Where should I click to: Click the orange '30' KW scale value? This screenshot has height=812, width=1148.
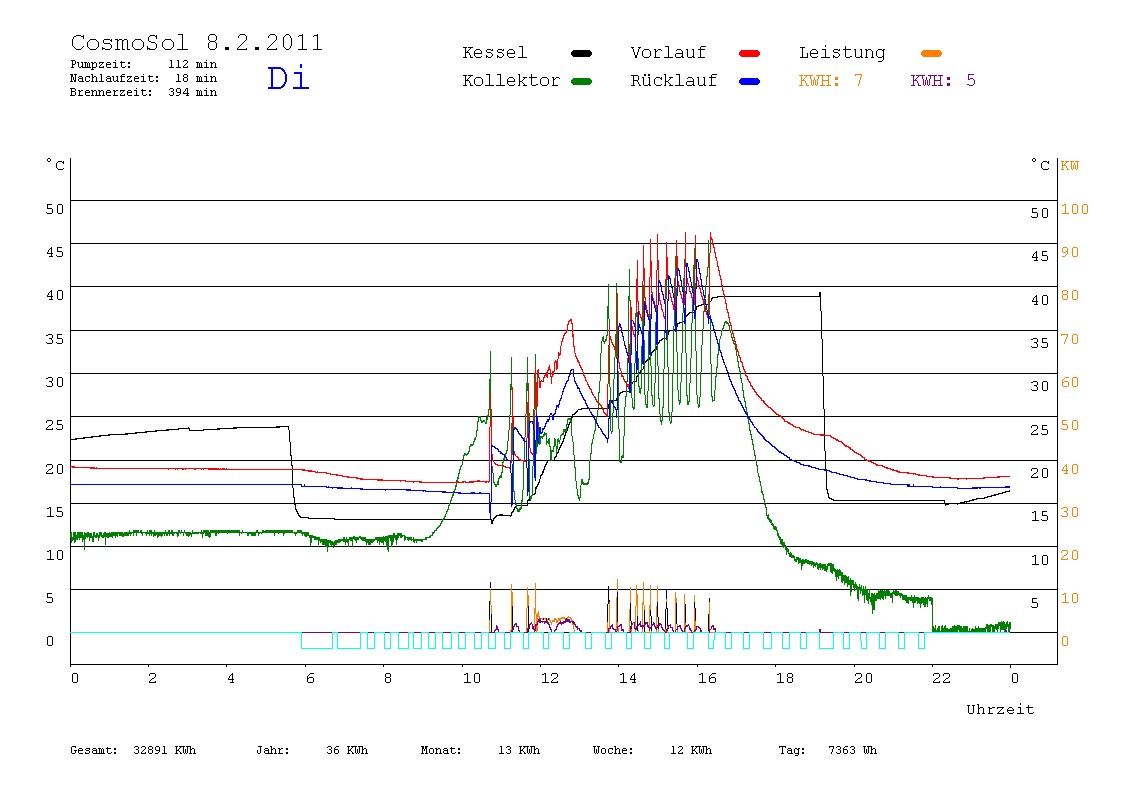coord(1070,512)
